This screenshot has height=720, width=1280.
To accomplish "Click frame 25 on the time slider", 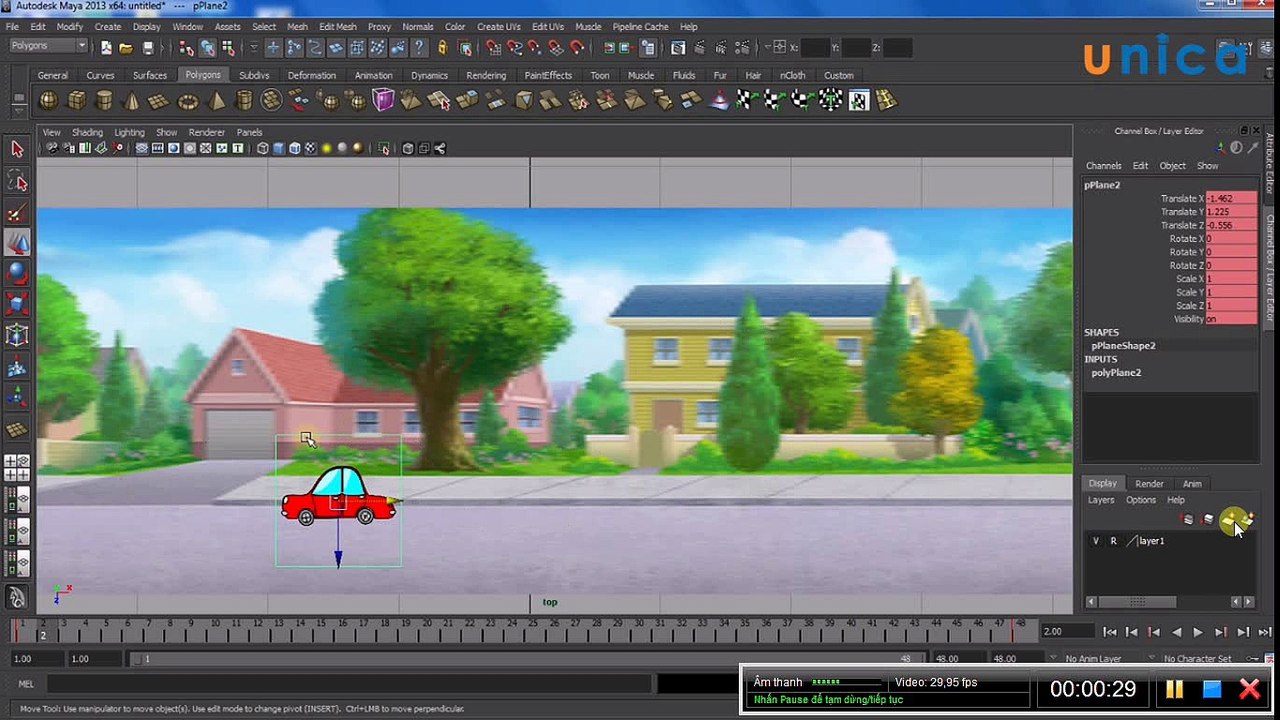I will point(534,629).
